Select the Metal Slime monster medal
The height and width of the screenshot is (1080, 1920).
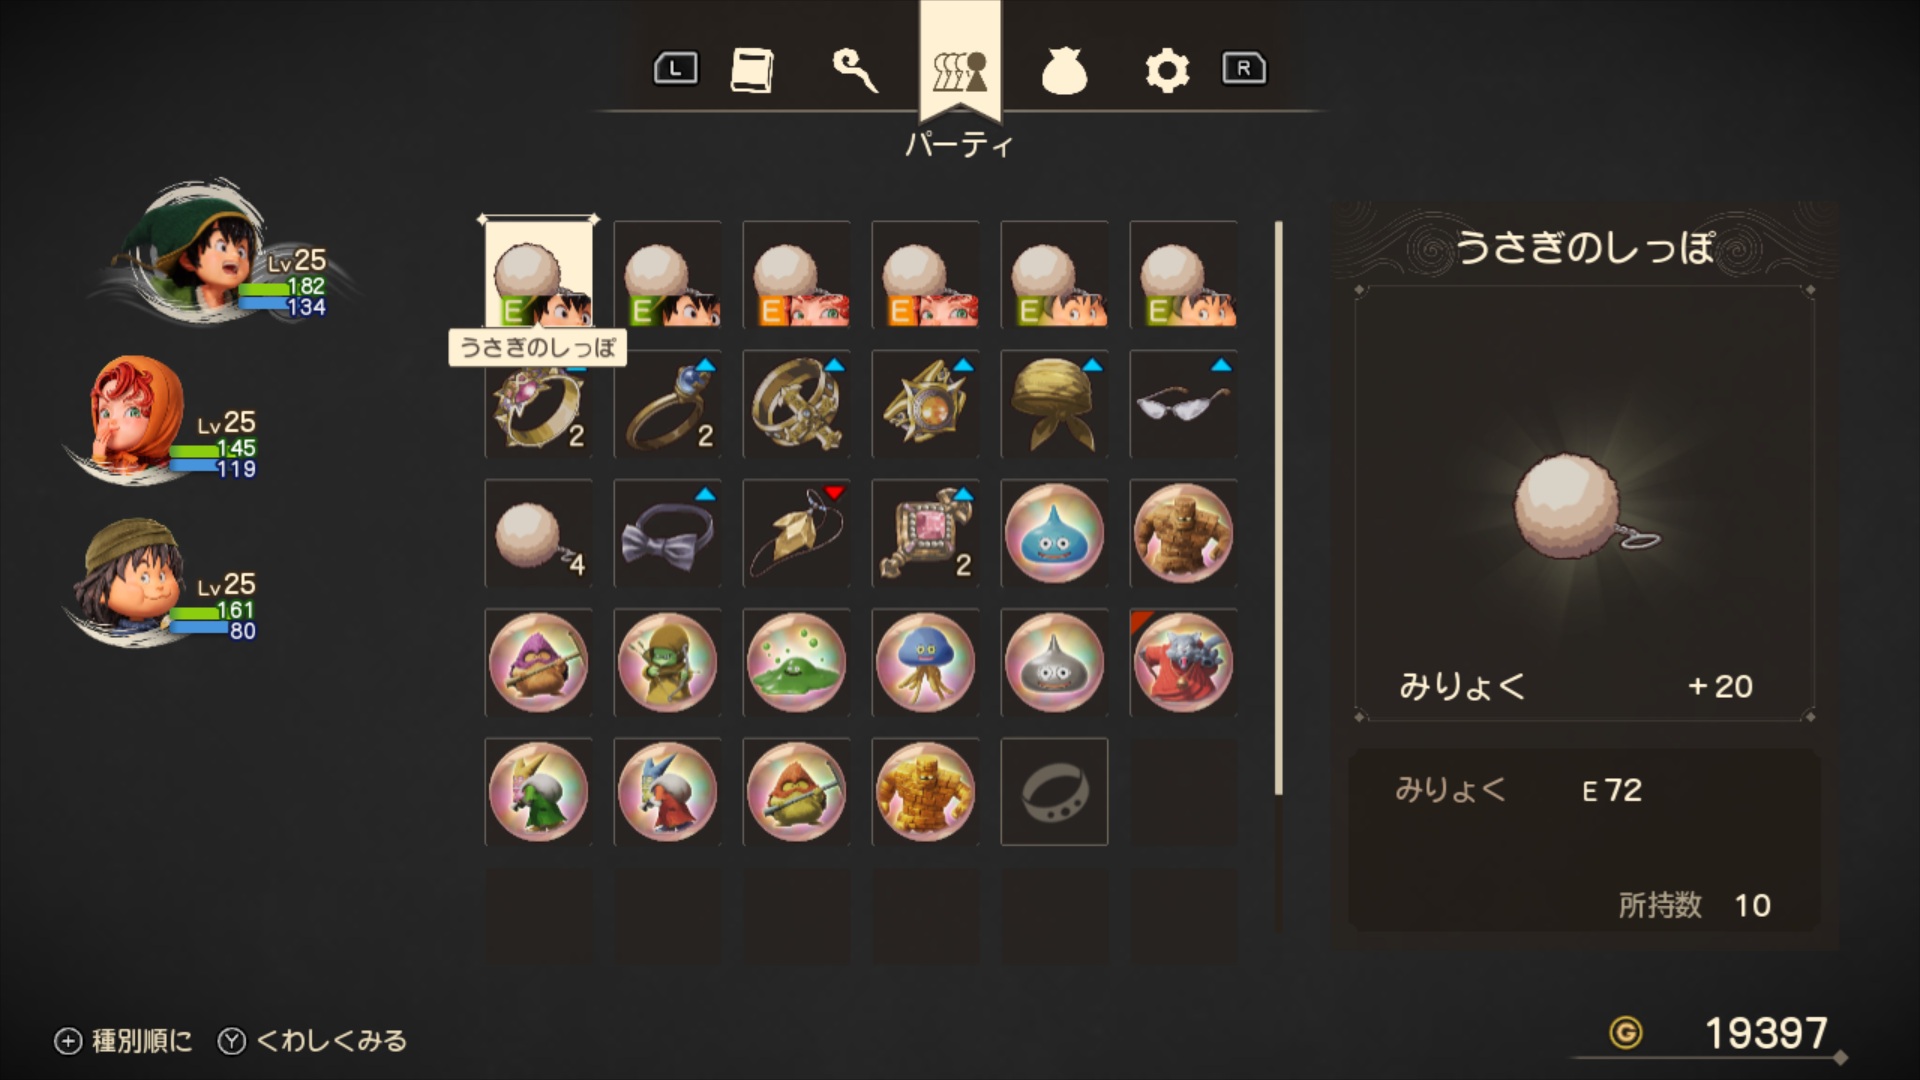click(1054, 662)
